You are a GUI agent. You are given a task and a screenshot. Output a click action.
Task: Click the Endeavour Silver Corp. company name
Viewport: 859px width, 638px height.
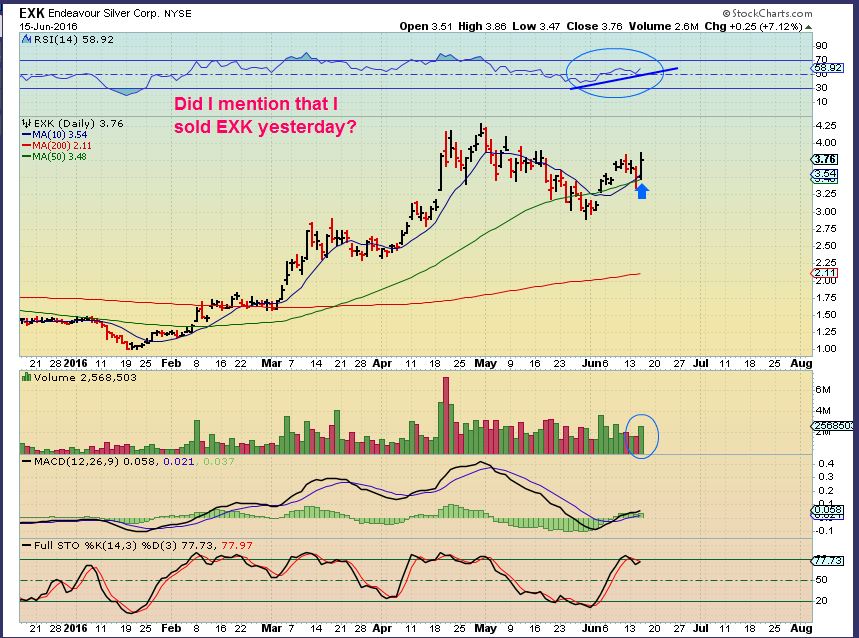(x=104, y=14)
